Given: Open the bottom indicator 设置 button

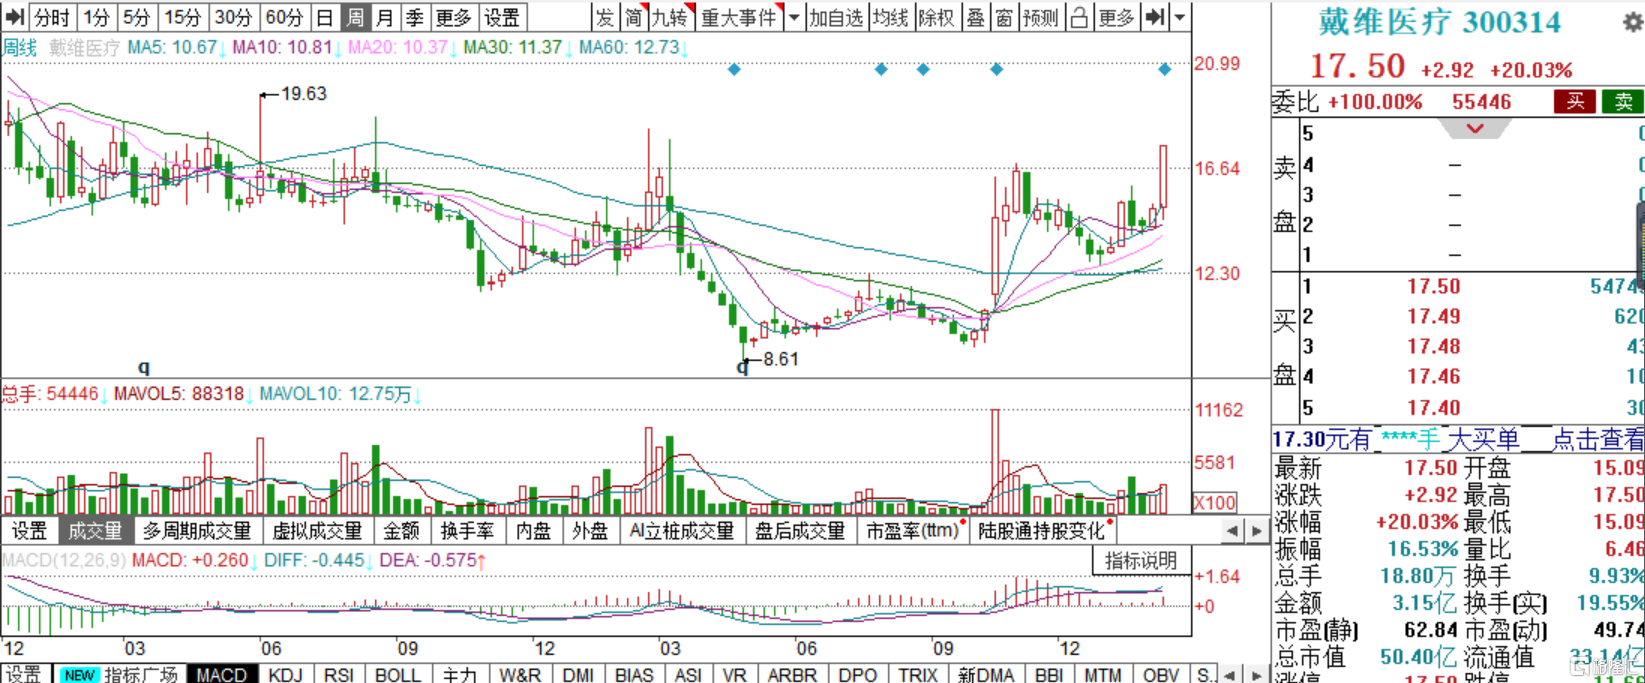Looking at the screenshot, I should 24,674.
